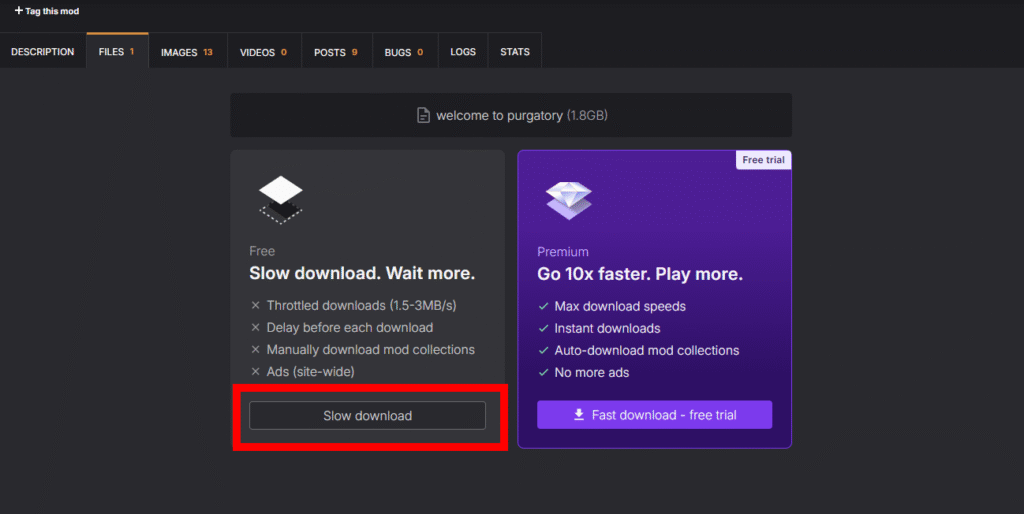This screenshot has height=514, width=1024.
Task: Click the X mark beside Throttled downloads
Action: point(255,306)
